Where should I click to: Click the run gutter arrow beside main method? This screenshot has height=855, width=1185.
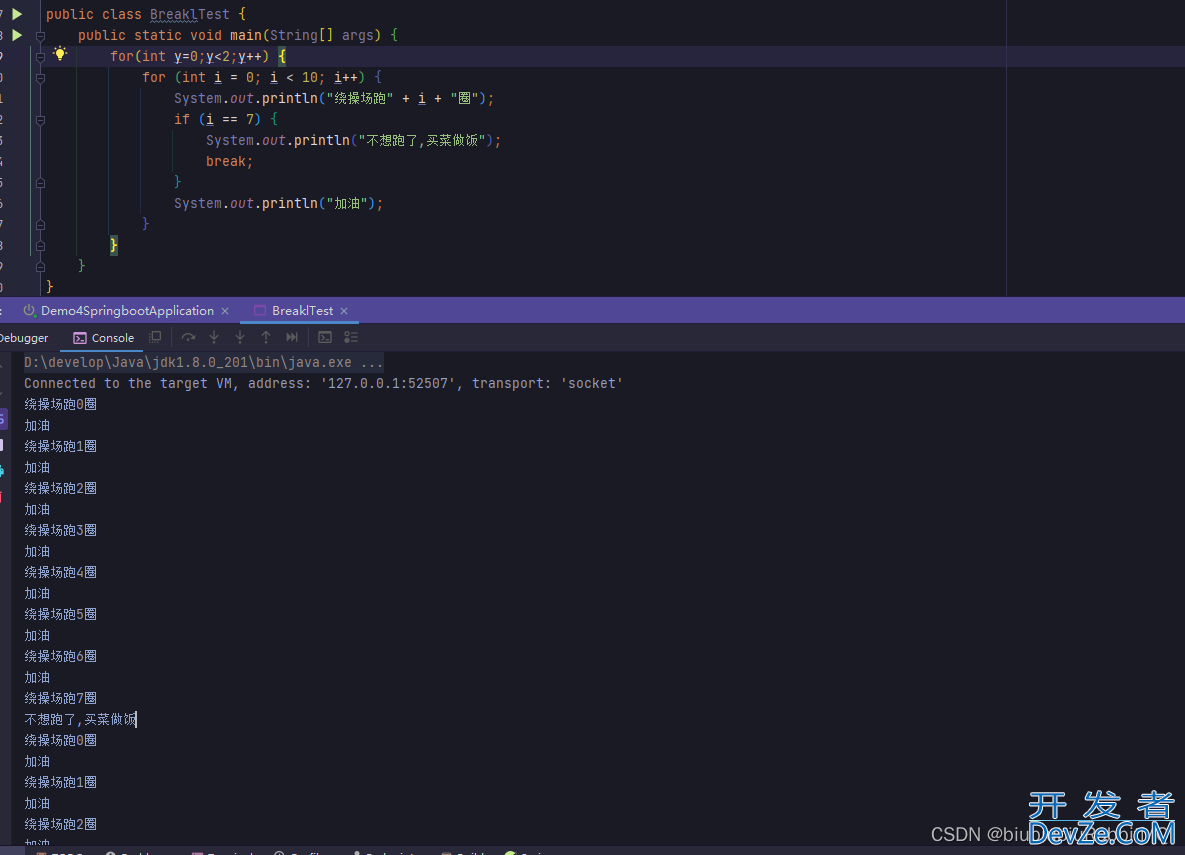click(17, 35)
